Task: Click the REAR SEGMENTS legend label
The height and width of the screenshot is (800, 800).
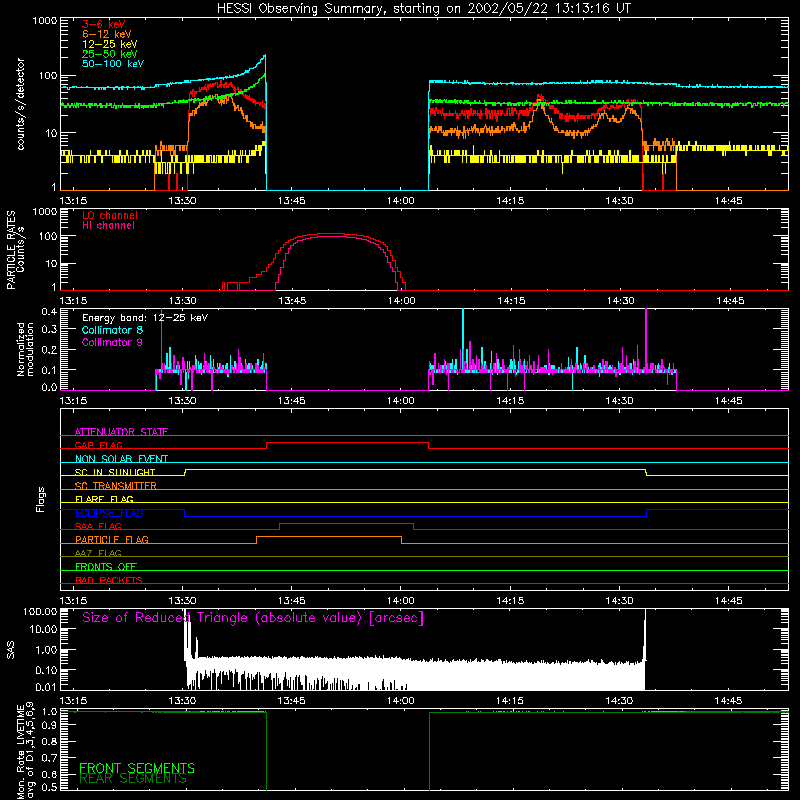Action: pos(133,778)
